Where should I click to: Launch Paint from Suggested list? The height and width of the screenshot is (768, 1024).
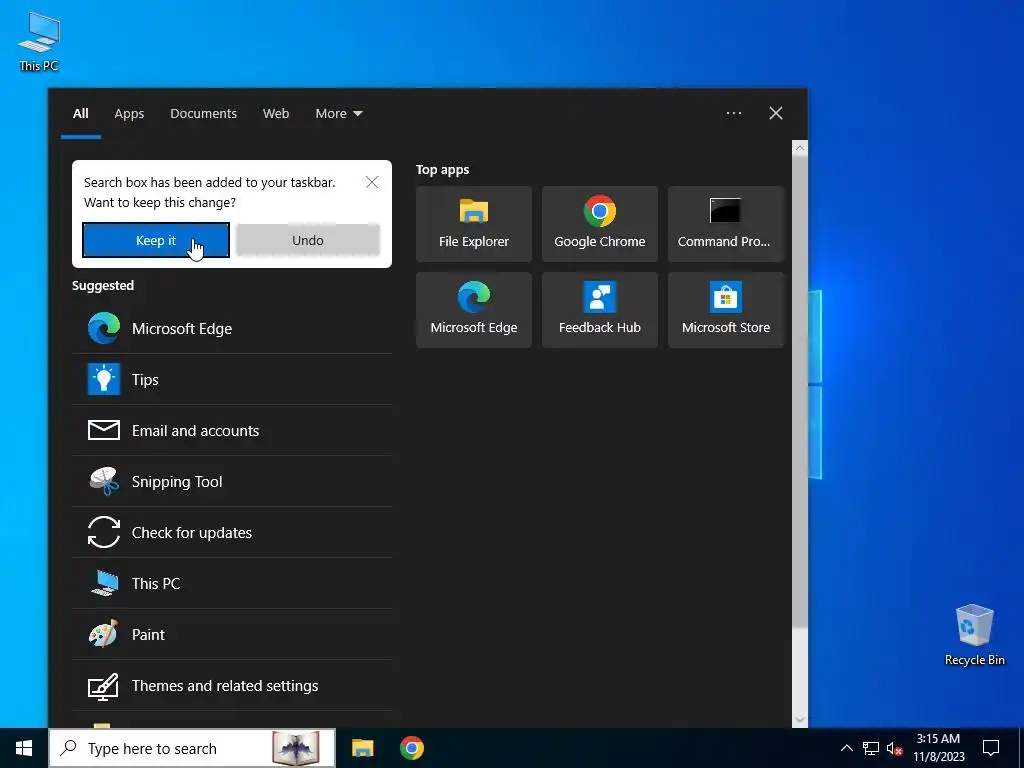coord(232,634)
